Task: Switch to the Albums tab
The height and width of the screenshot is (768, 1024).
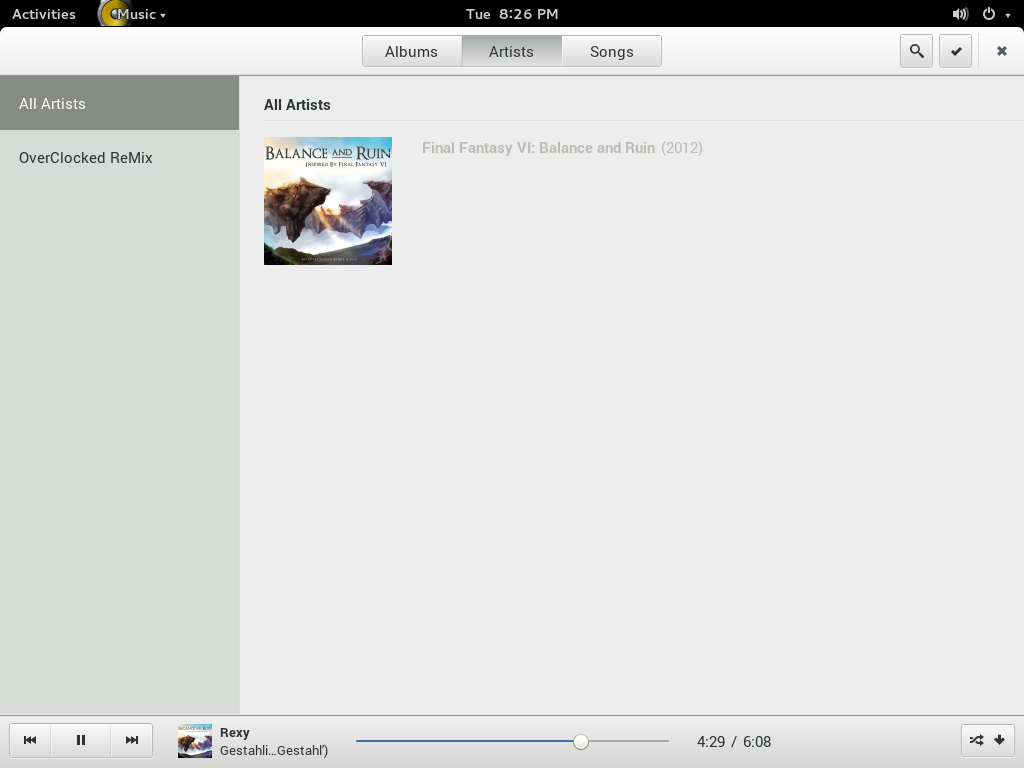Action: (411, 52)
